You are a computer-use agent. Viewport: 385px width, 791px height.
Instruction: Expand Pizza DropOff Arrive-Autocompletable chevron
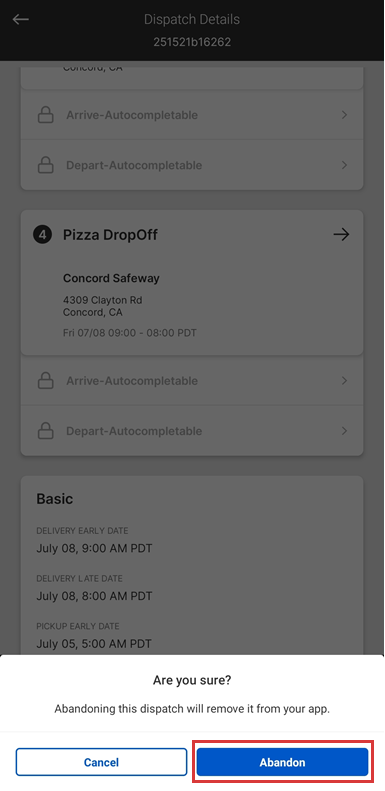[x=345, y=380]
